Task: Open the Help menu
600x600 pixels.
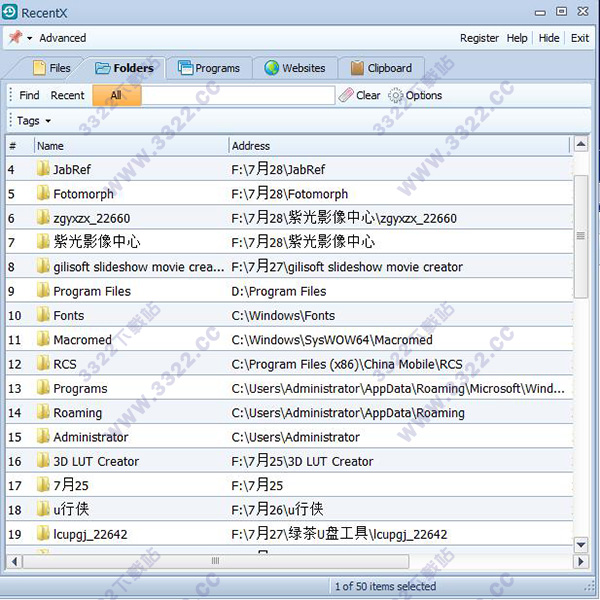Action: [x=517, y=38]
